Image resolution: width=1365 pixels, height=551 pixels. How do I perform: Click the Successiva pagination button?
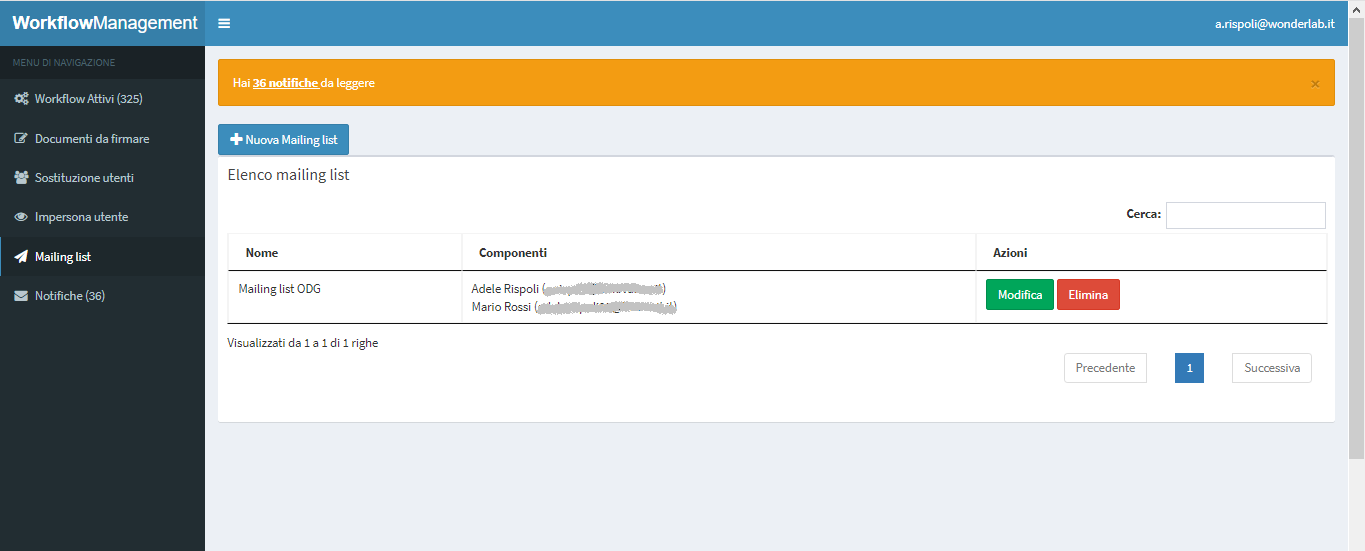click(1271, 368)
